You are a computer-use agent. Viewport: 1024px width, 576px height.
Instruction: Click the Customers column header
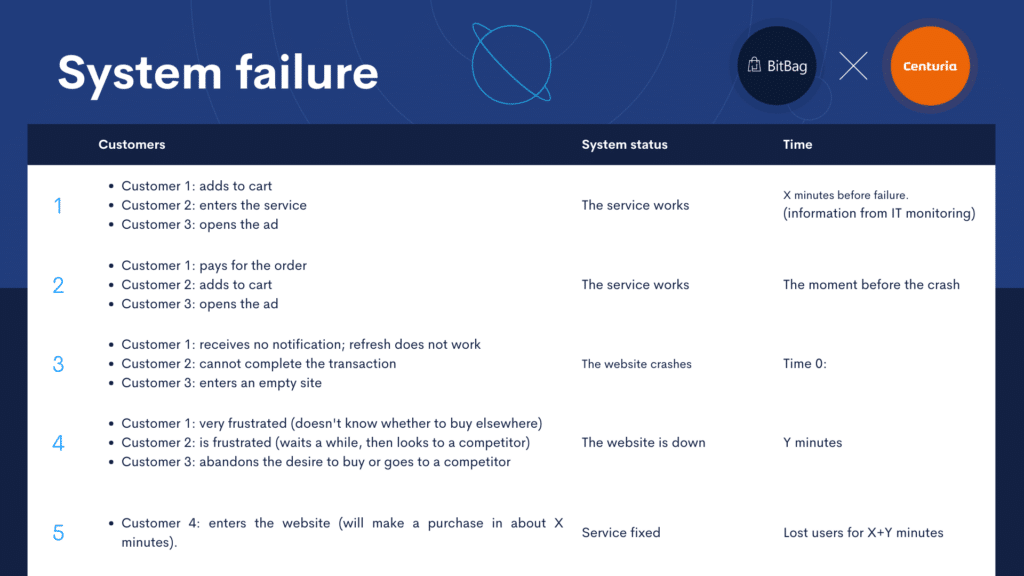tap(132, 144)
